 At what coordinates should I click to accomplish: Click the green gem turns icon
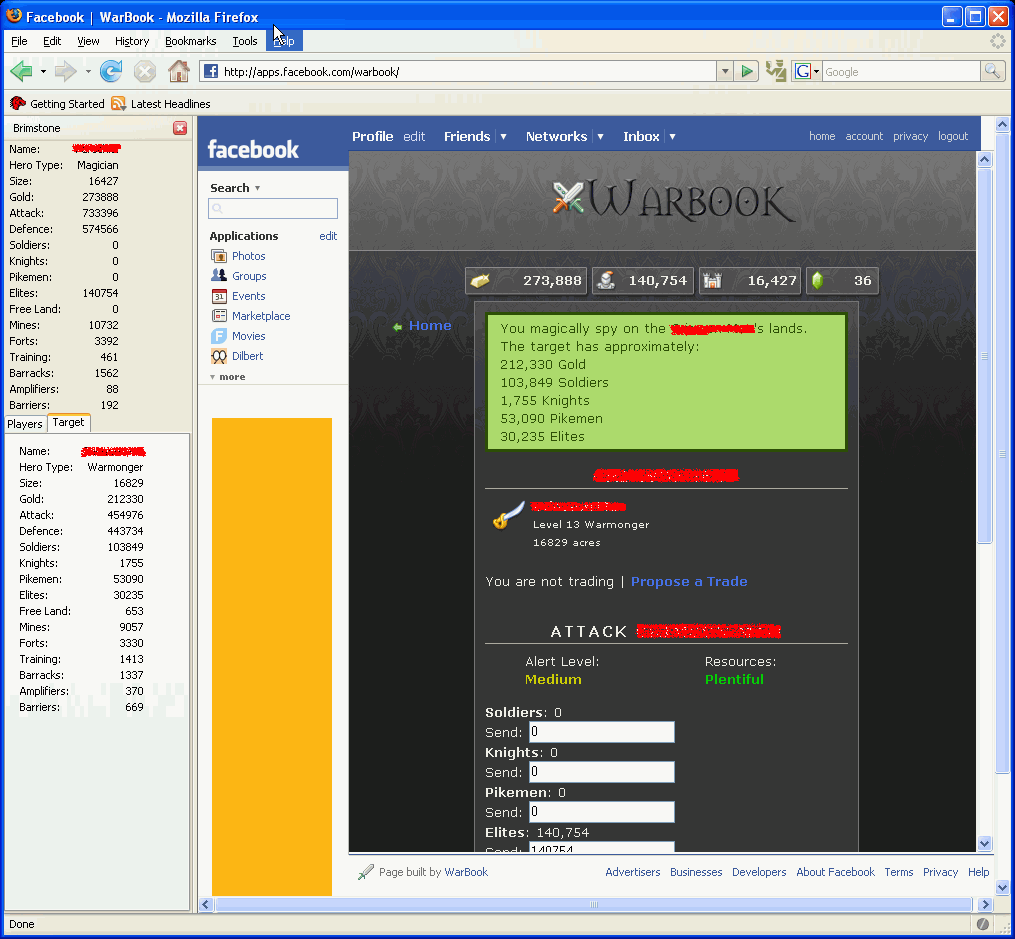pyautogui.click(x=818, y=281)
